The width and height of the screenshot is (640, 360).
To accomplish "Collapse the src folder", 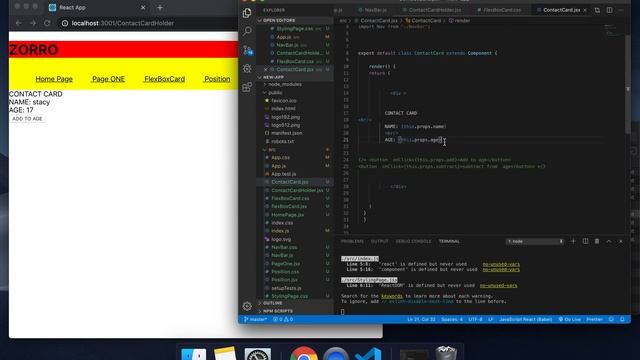I will 272,149.
